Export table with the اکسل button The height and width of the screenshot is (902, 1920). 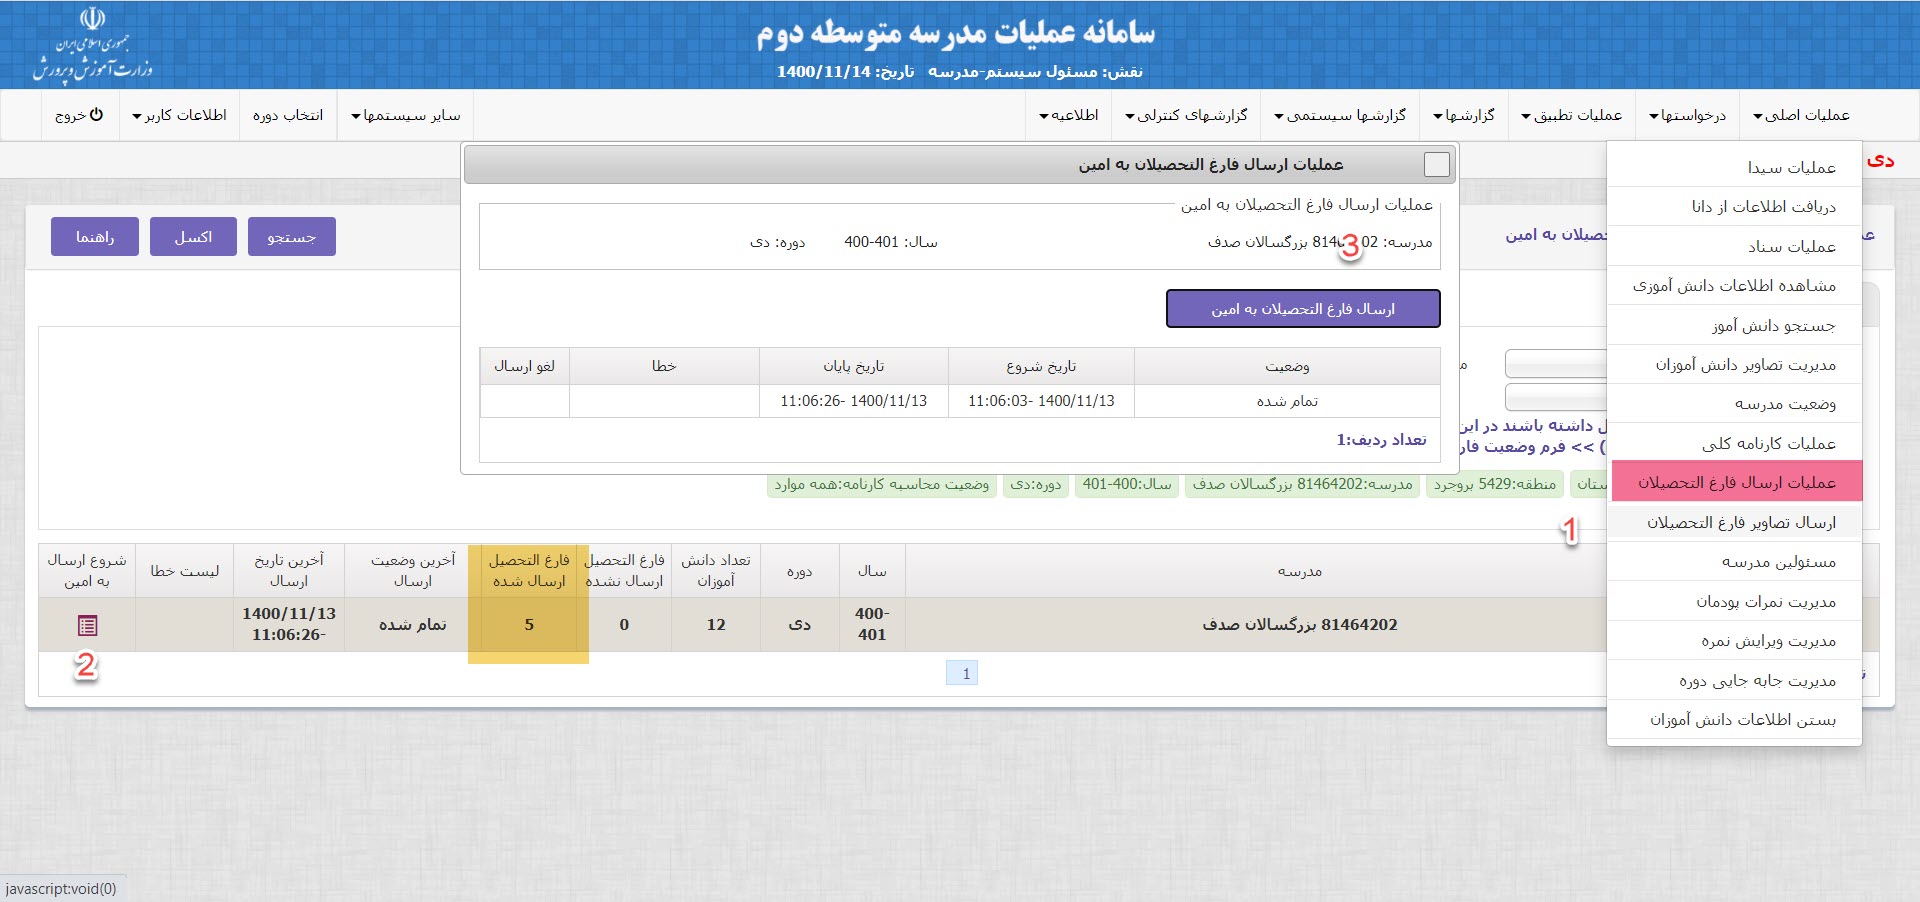(x=193, y=237)
